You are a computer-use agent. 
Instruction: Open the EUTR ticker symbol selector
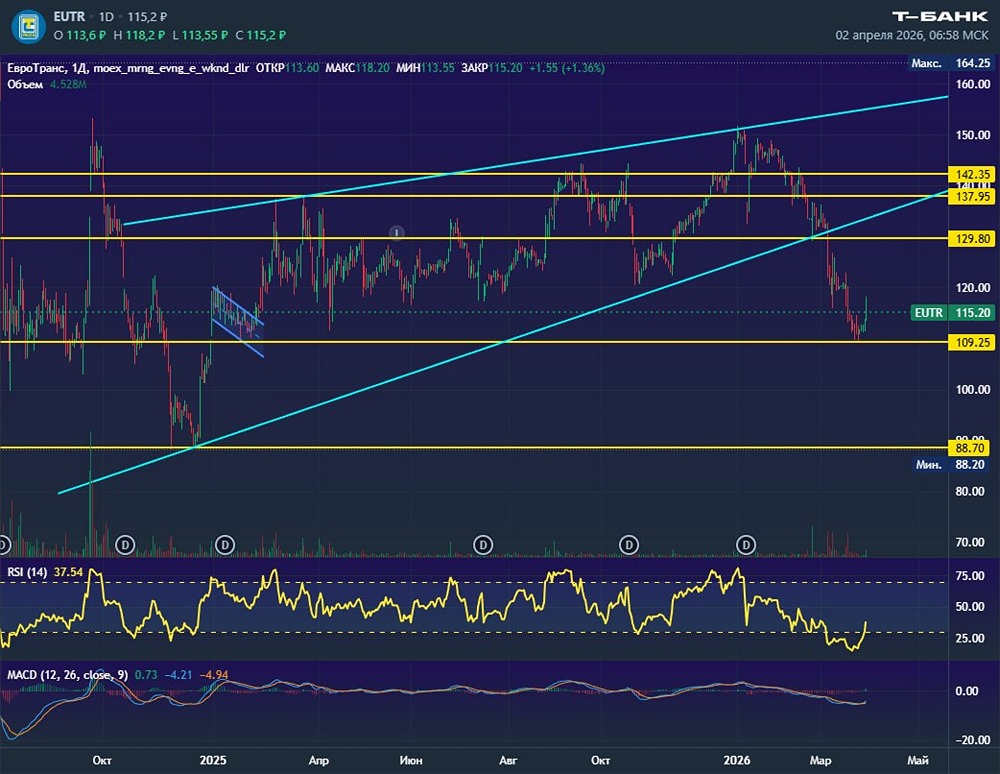[68, 17]
